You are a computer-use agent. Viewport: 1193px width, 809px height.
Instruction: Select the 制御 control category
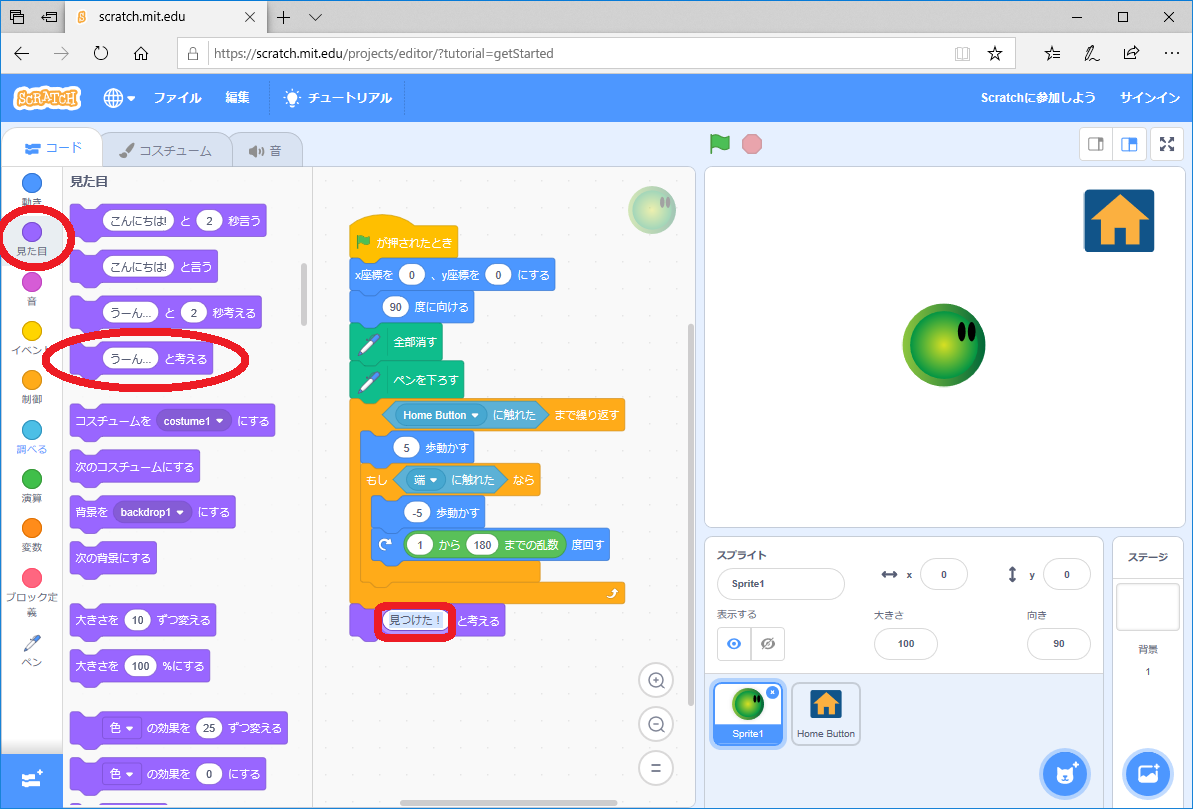click(32, 387)
